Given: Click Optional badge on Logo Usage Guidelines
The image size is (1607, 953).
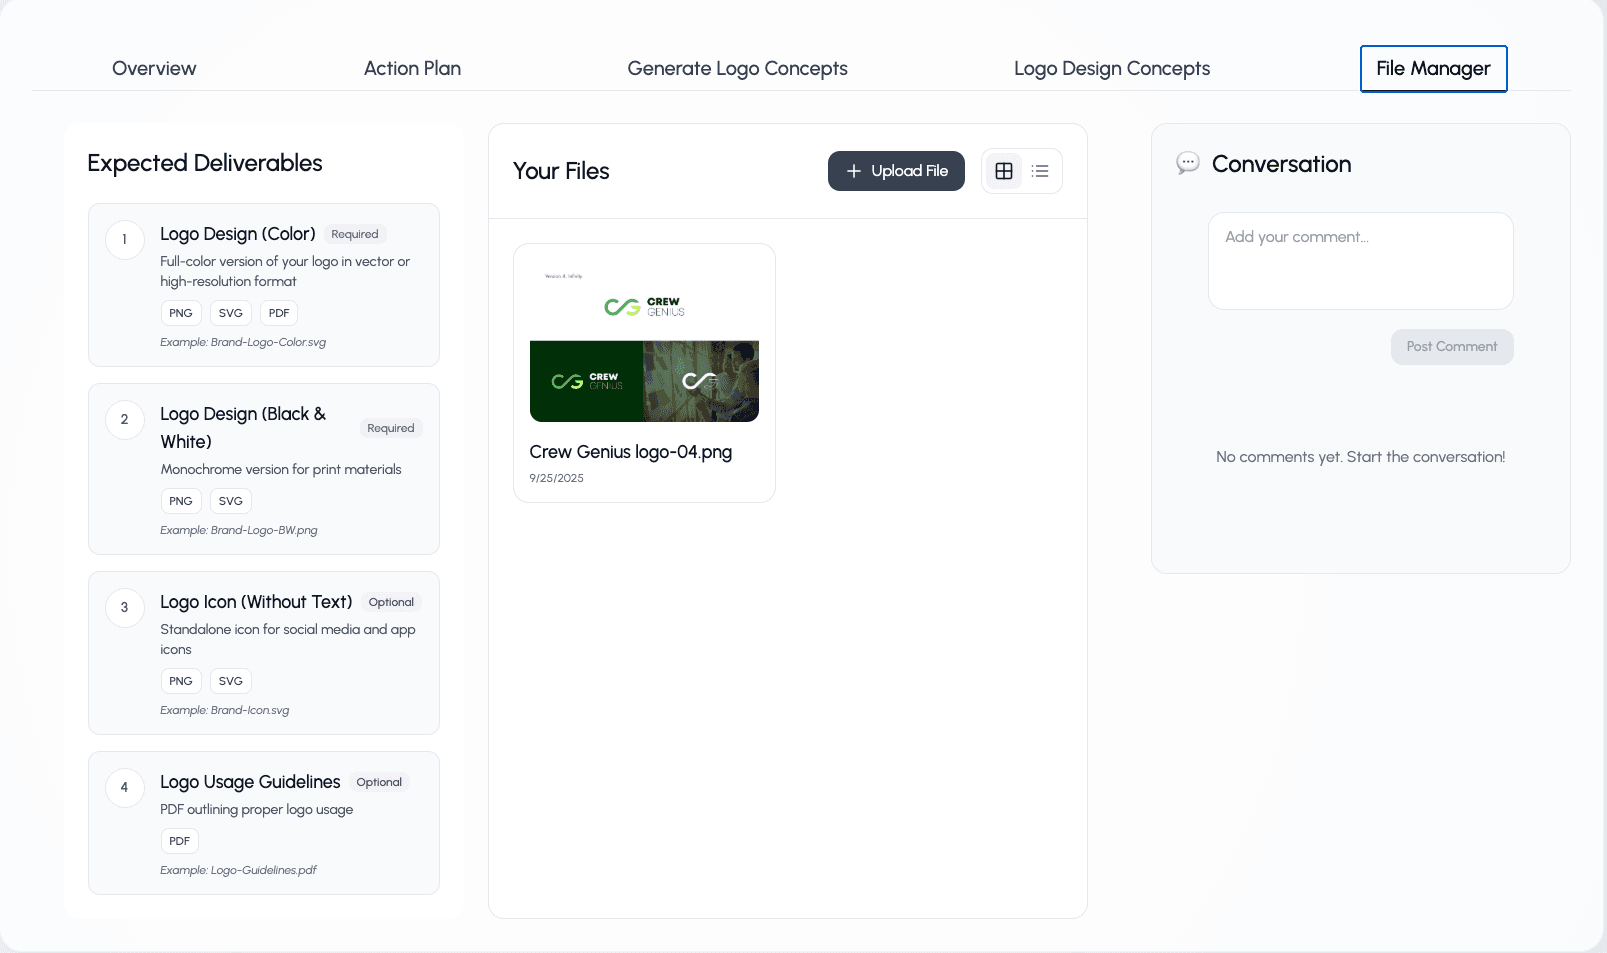Looking at the screenshot, I should [379, 782].
